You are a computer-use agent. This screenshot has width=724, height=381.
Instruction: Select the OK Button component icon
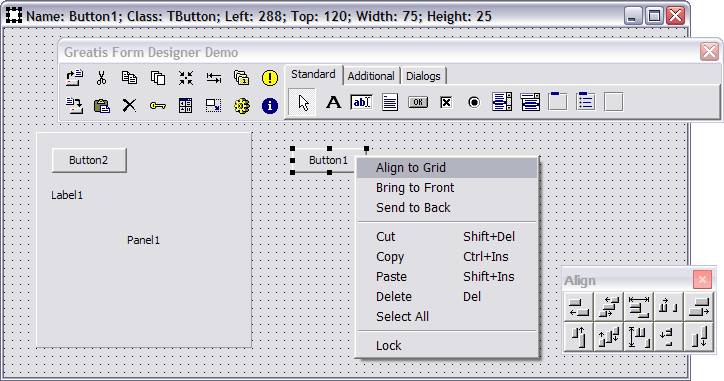tap(418, 102)
